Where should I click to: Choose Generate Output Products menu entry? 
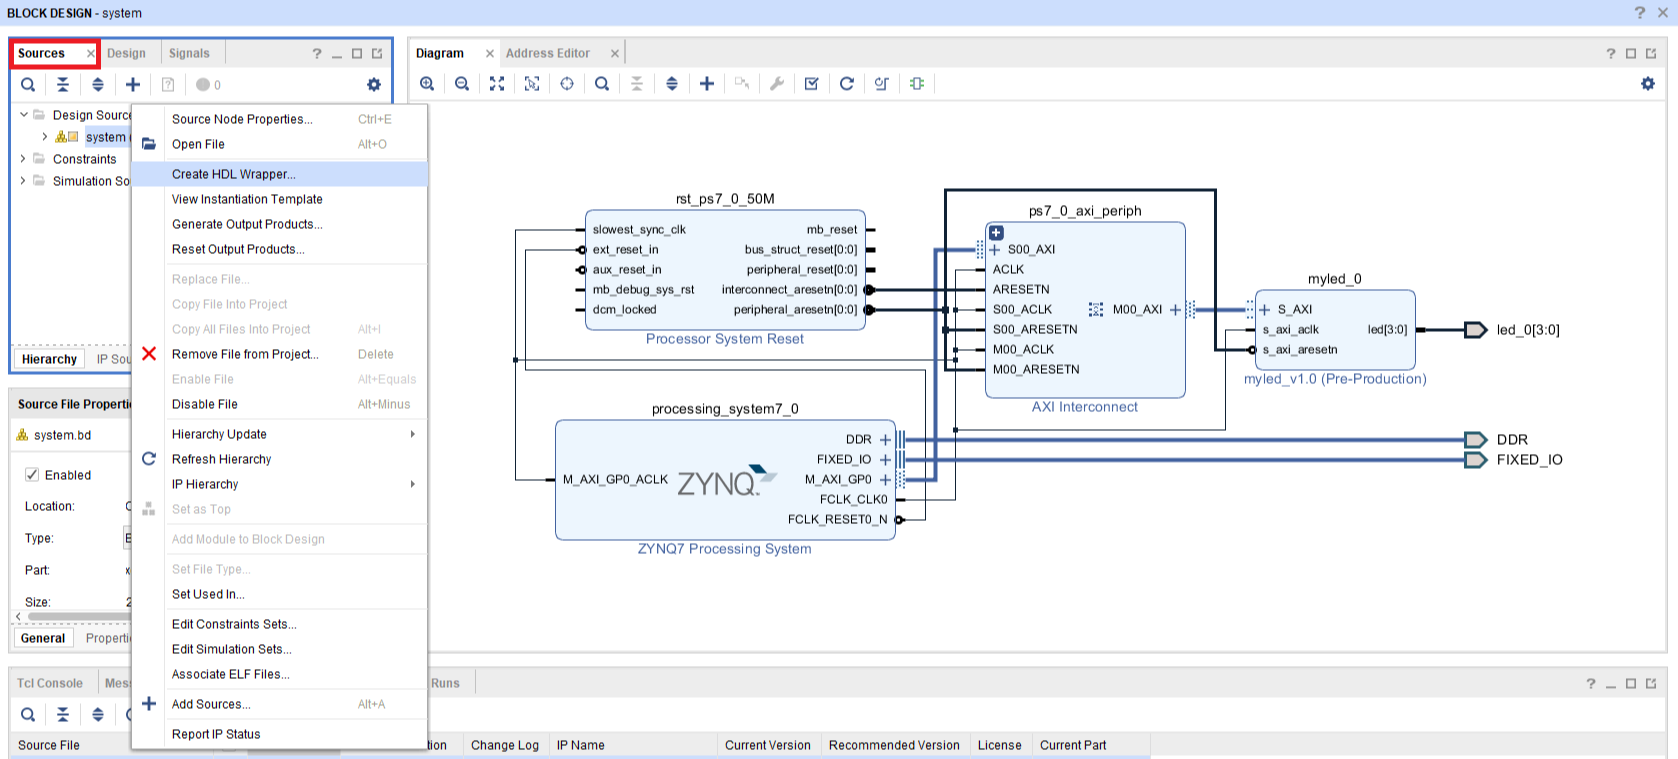(247, 224)
